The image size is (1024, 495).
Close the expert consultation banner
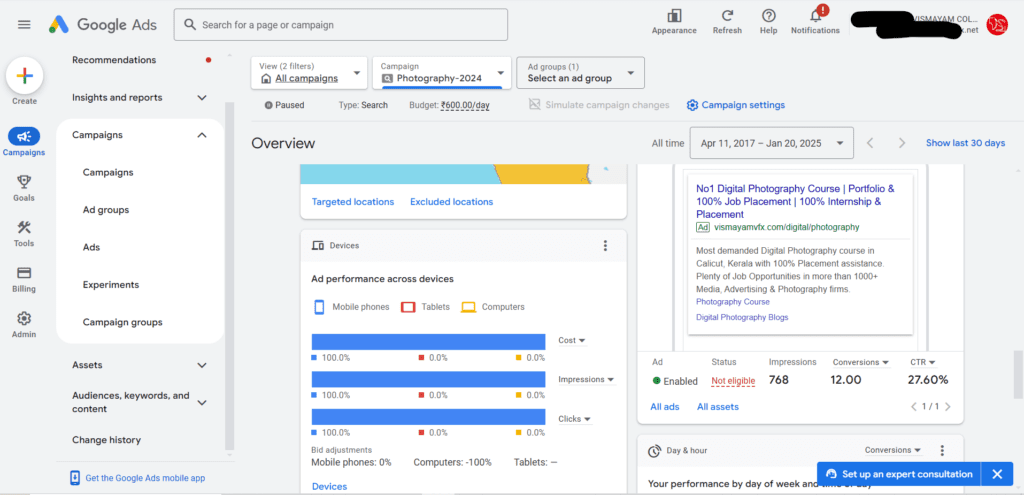point(997,474)
